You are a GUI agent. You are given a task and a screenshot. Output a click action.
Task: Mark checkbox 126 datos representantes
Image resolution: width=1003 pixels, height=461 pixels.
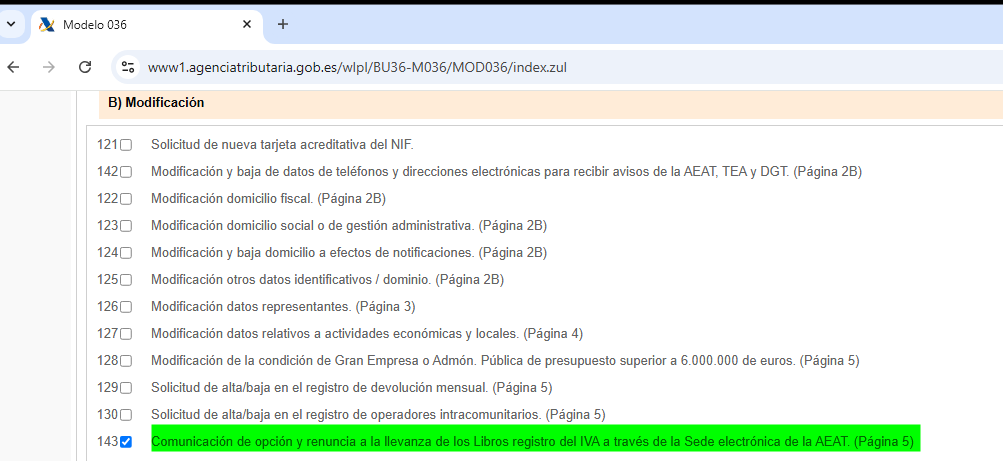pyautogui.click(x=126, y=307)
